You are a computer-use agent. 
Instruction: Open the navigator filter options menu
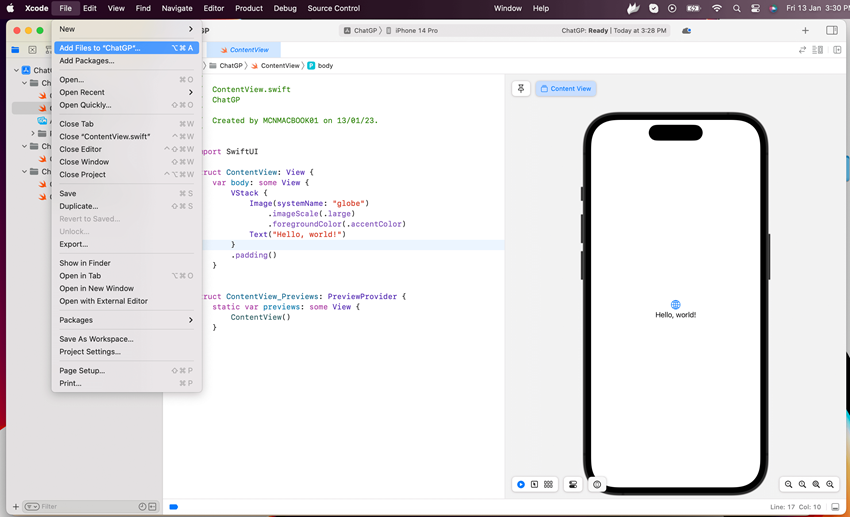pyautogui.click(x=32, y=507)
